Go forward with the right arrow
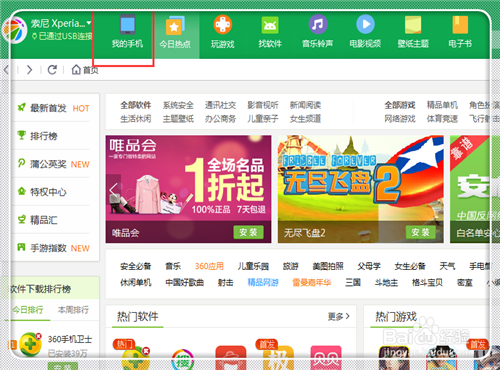500x370 pixels. [x=29, y=70]
